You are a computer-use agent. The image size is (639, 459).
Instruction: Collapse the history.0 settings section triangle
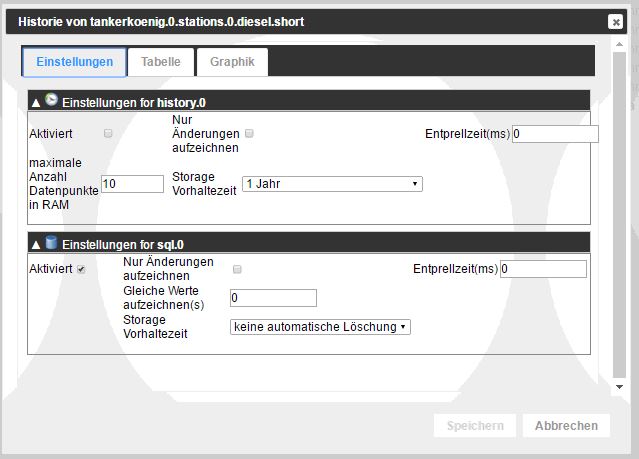pyautogui.click(x=37, y=102)
